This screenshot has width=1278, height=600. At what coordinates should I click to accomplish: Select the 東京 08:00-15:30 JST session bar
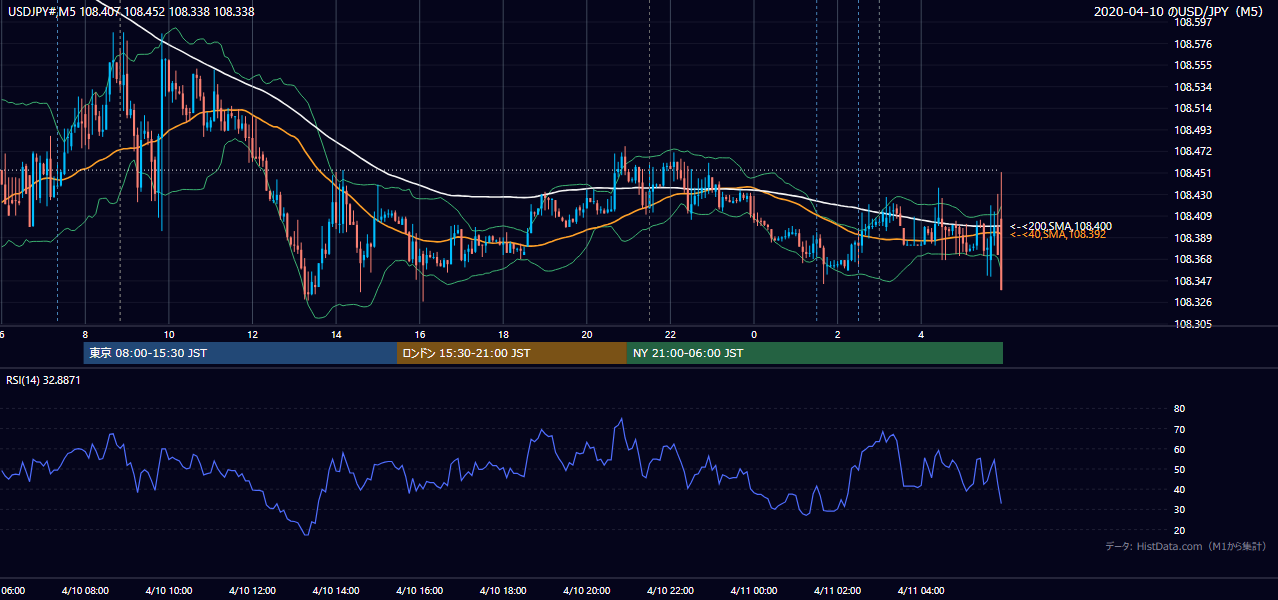coord(240,353)
